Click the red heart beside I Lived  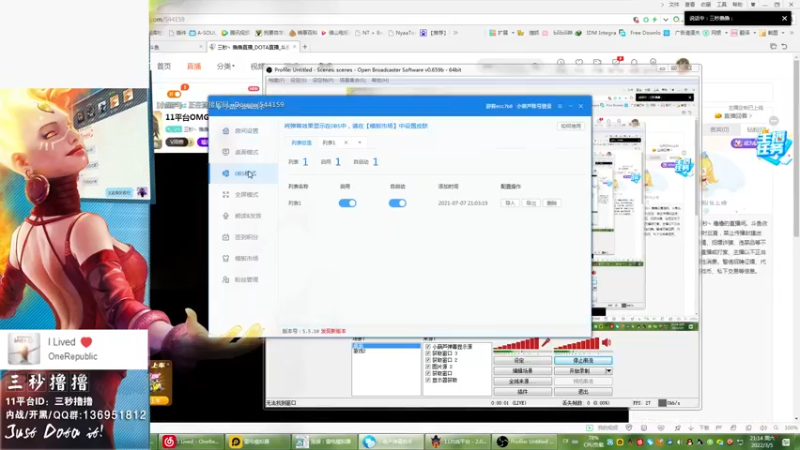click(86, 342)
